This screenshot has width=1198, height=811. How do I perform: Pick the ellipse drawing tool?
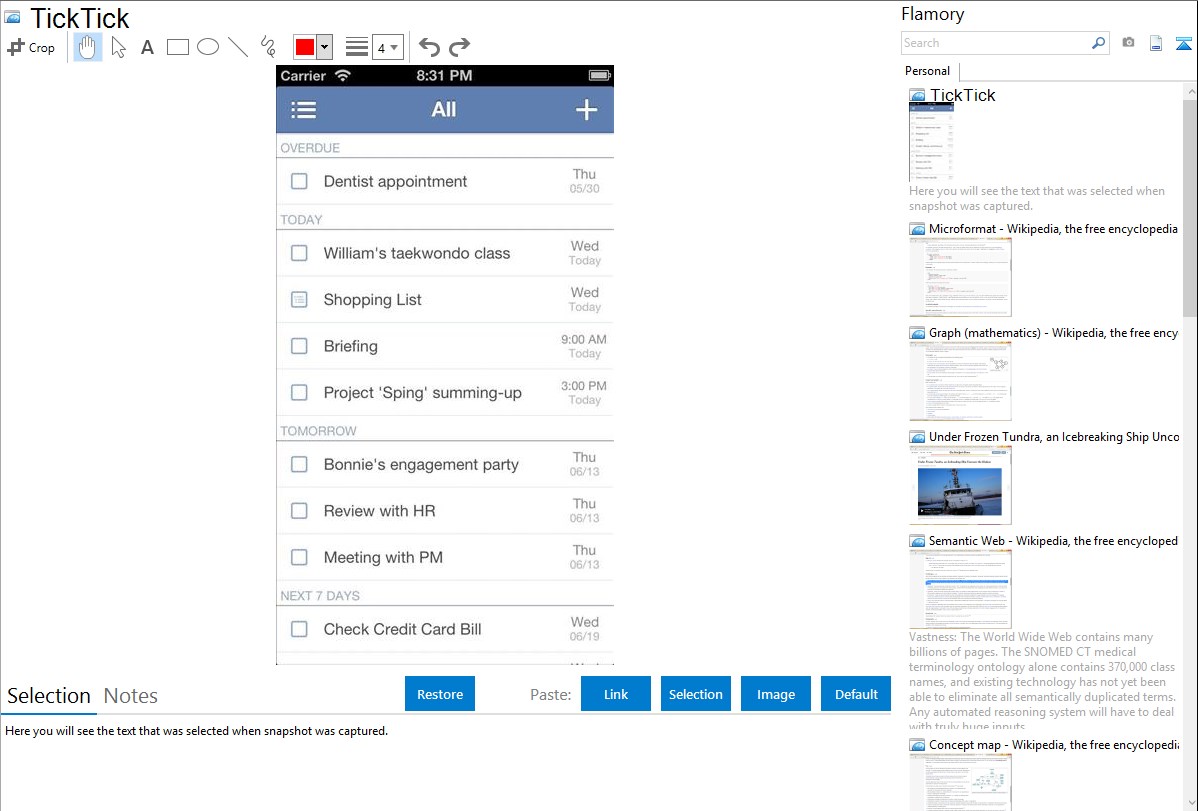[x=208, y=47]
